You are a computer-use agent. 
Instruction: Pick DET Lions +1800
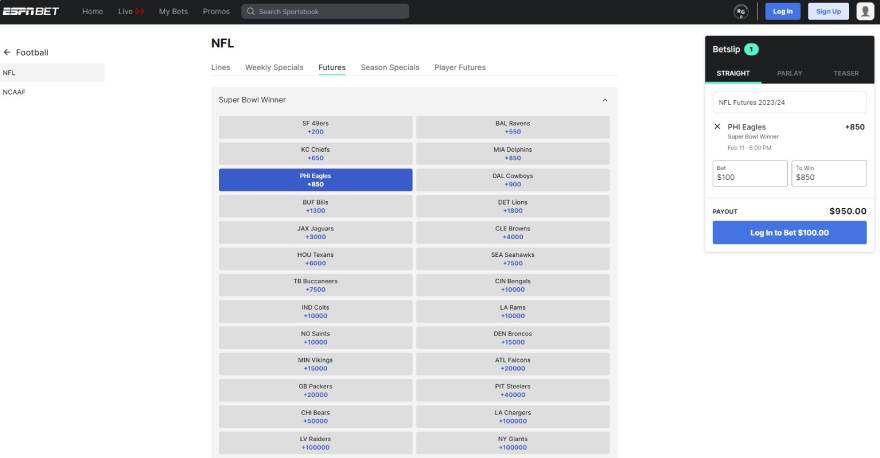point(512,206)
